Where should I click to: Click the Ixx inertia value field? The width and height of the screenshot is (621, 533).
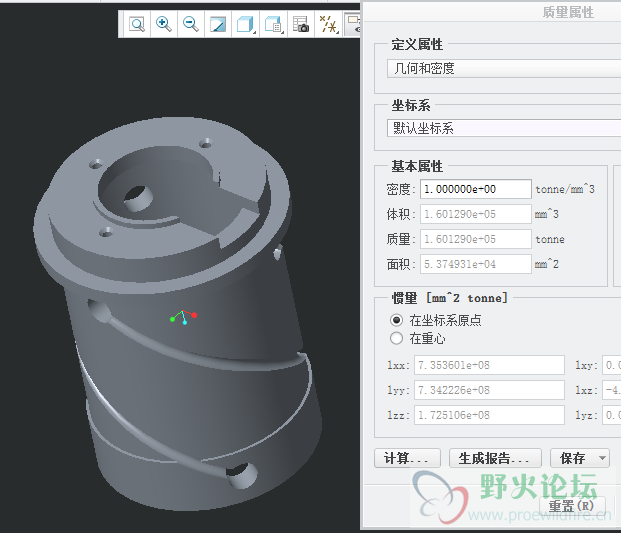(x=489, y=365)
